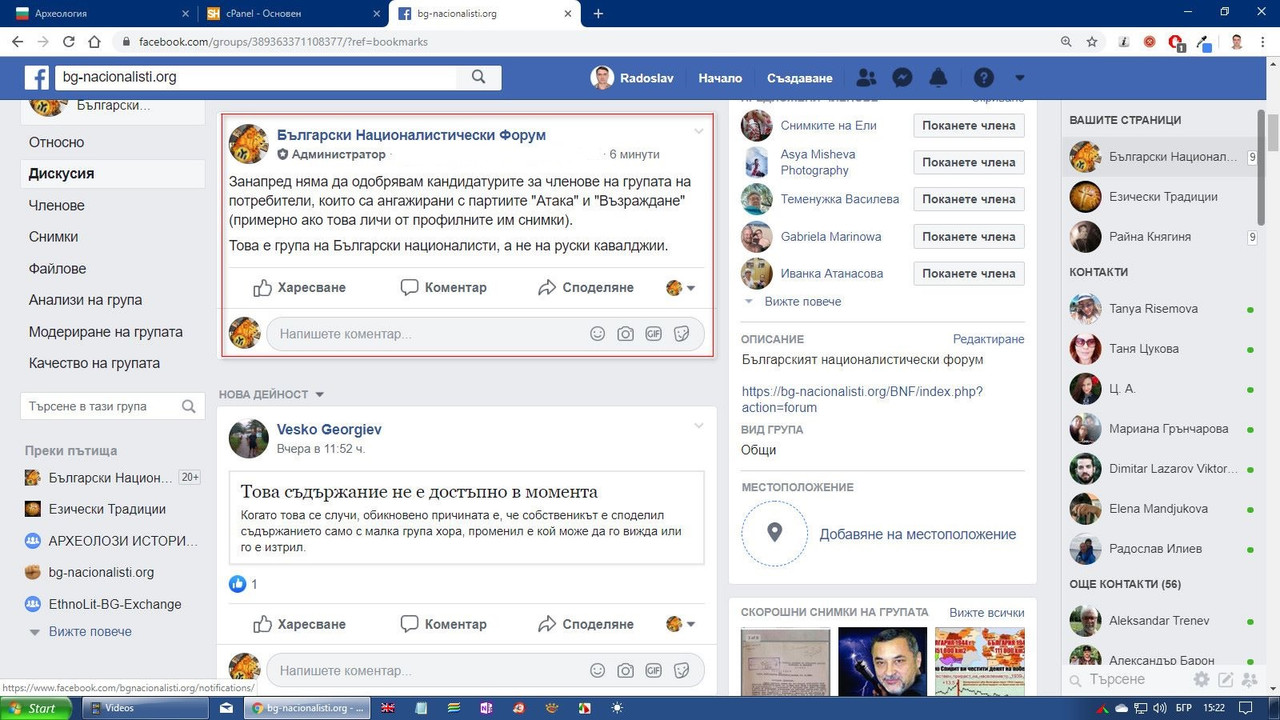Click the camera icon in second comment box
This screenshot has width=1280, height=720.
[x=625, y=671]
